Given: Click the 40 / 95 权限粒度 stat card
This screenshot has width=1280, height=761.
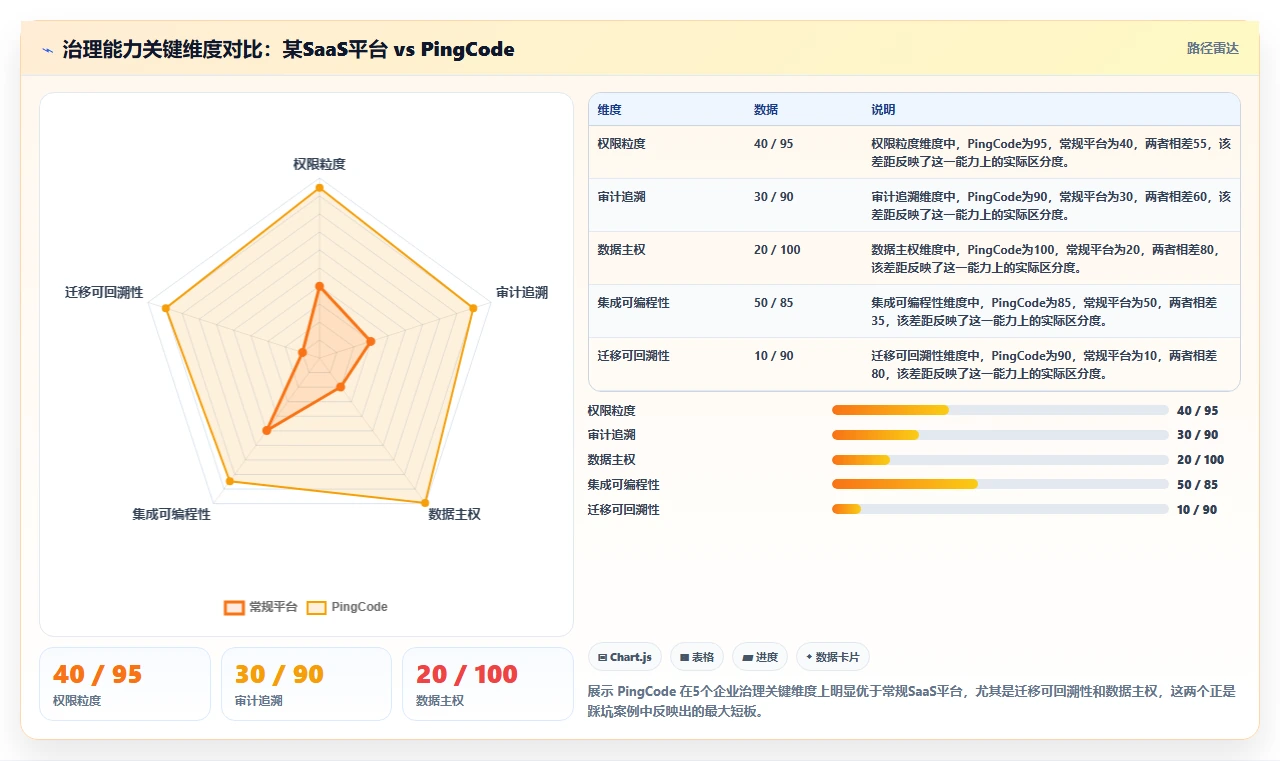Looking at the screenshot, I should (x=125, y=684).
